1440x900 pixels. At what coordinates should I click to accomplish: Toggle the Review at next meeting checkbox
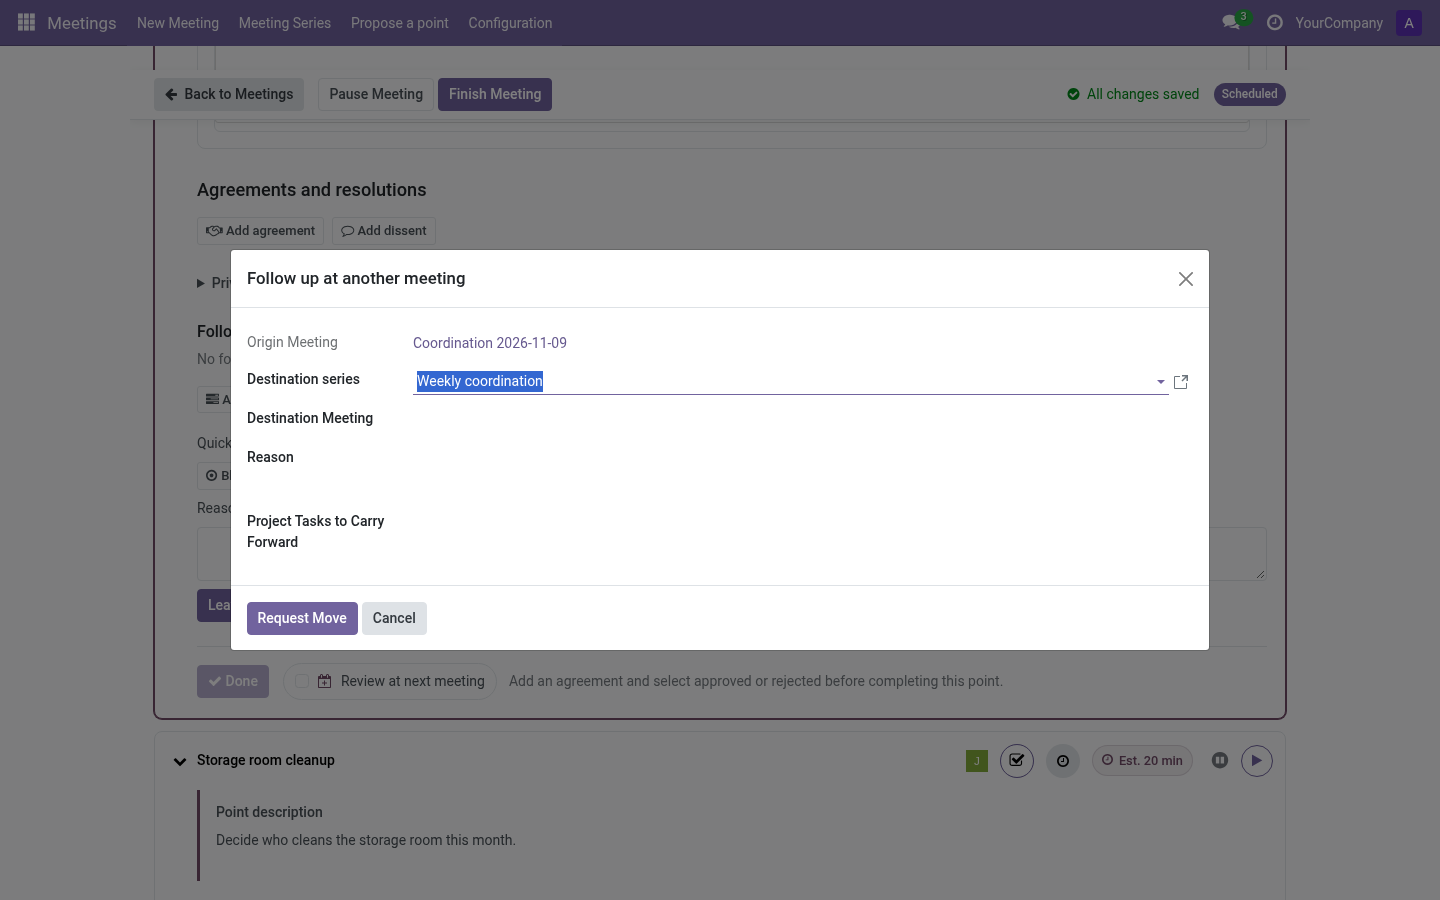pyautogui.click(x=301, y=681)
